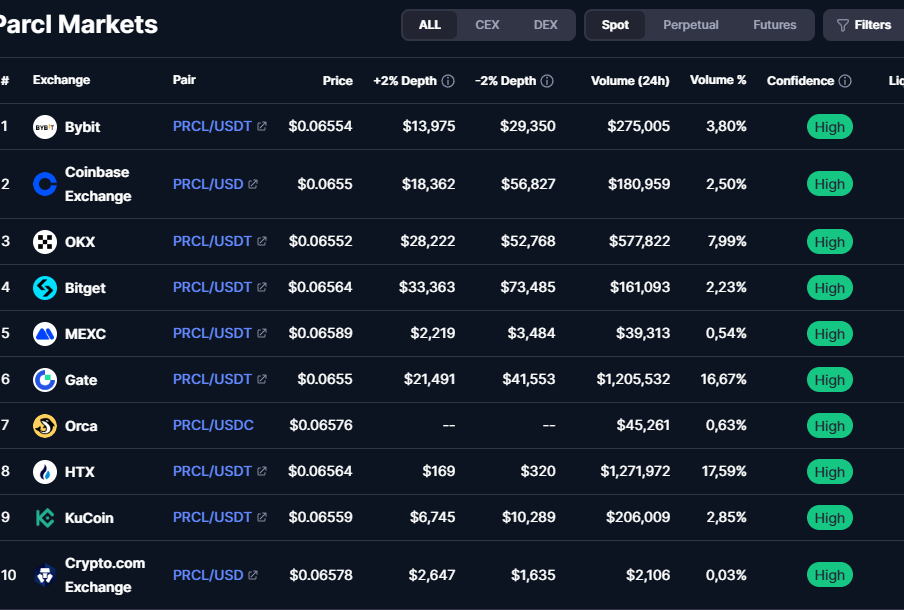Switch to the DEX tab
Image resolution: width=904 pixels, height=610 pixels.
(545, 25)
